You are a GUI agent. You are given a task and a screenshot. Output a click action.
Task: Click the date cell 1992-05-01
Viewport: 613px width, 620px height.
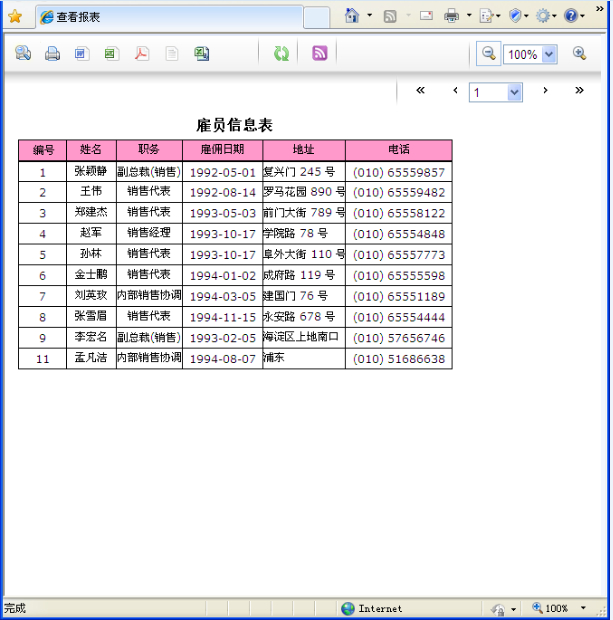222,172
